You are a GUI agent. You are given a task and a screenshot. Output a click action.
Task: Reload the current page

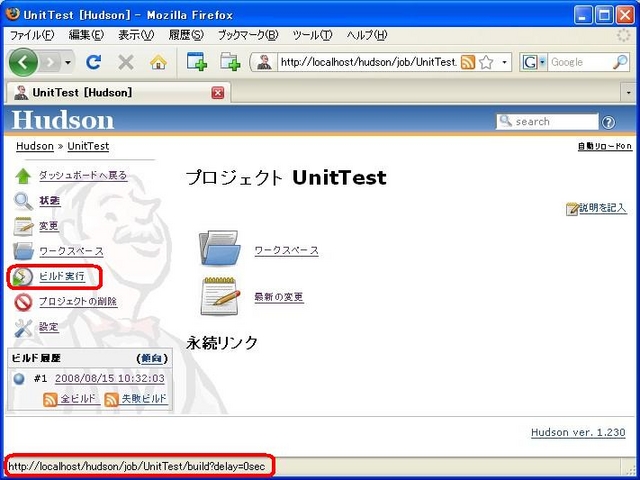[x=93, y=62]
